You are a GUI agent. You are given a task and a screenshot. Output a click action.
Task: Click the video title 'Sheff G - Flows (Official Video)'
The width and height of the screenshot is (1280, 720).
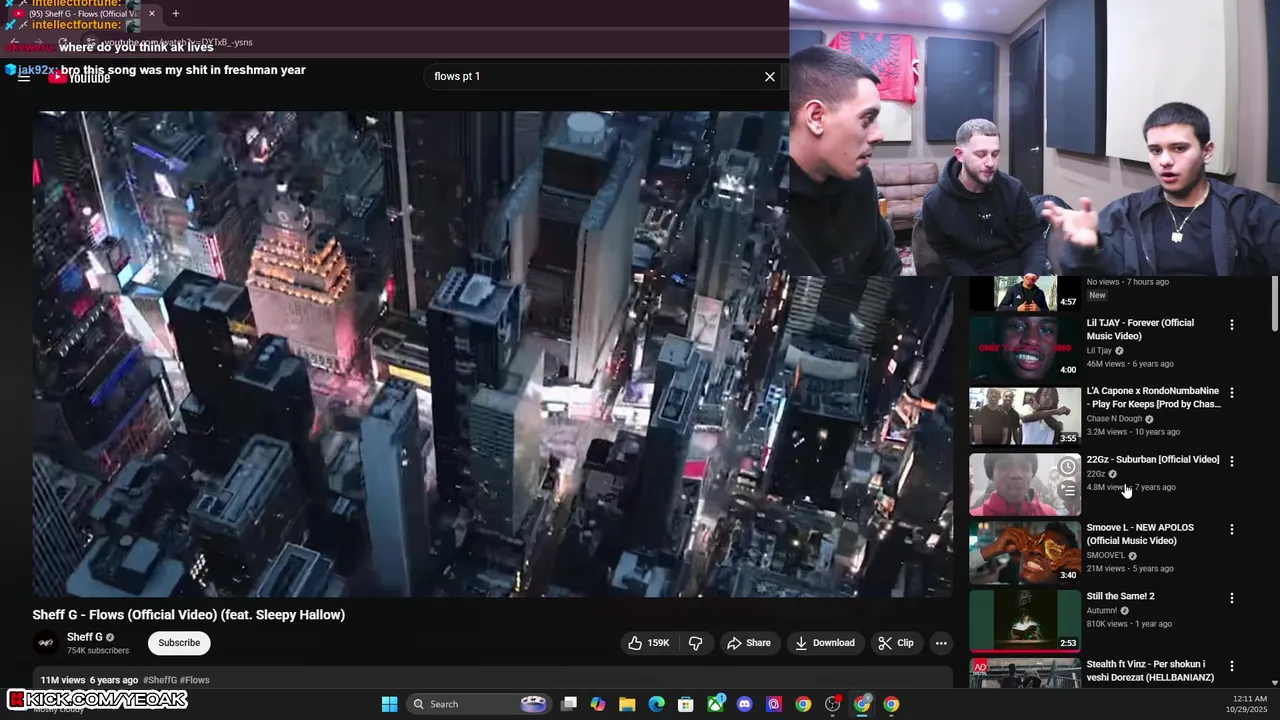(x=188, y=615)
